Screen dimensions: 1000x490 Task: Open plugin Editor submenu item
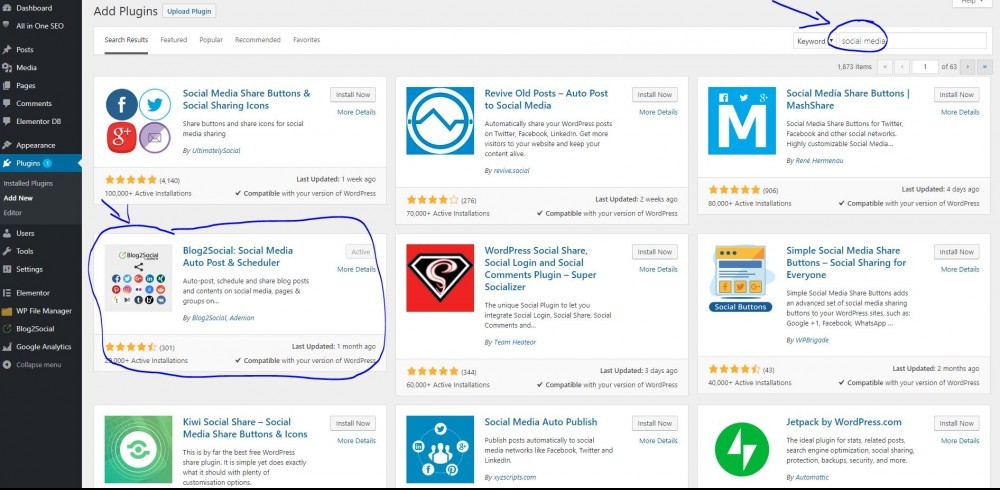[12, 213]
